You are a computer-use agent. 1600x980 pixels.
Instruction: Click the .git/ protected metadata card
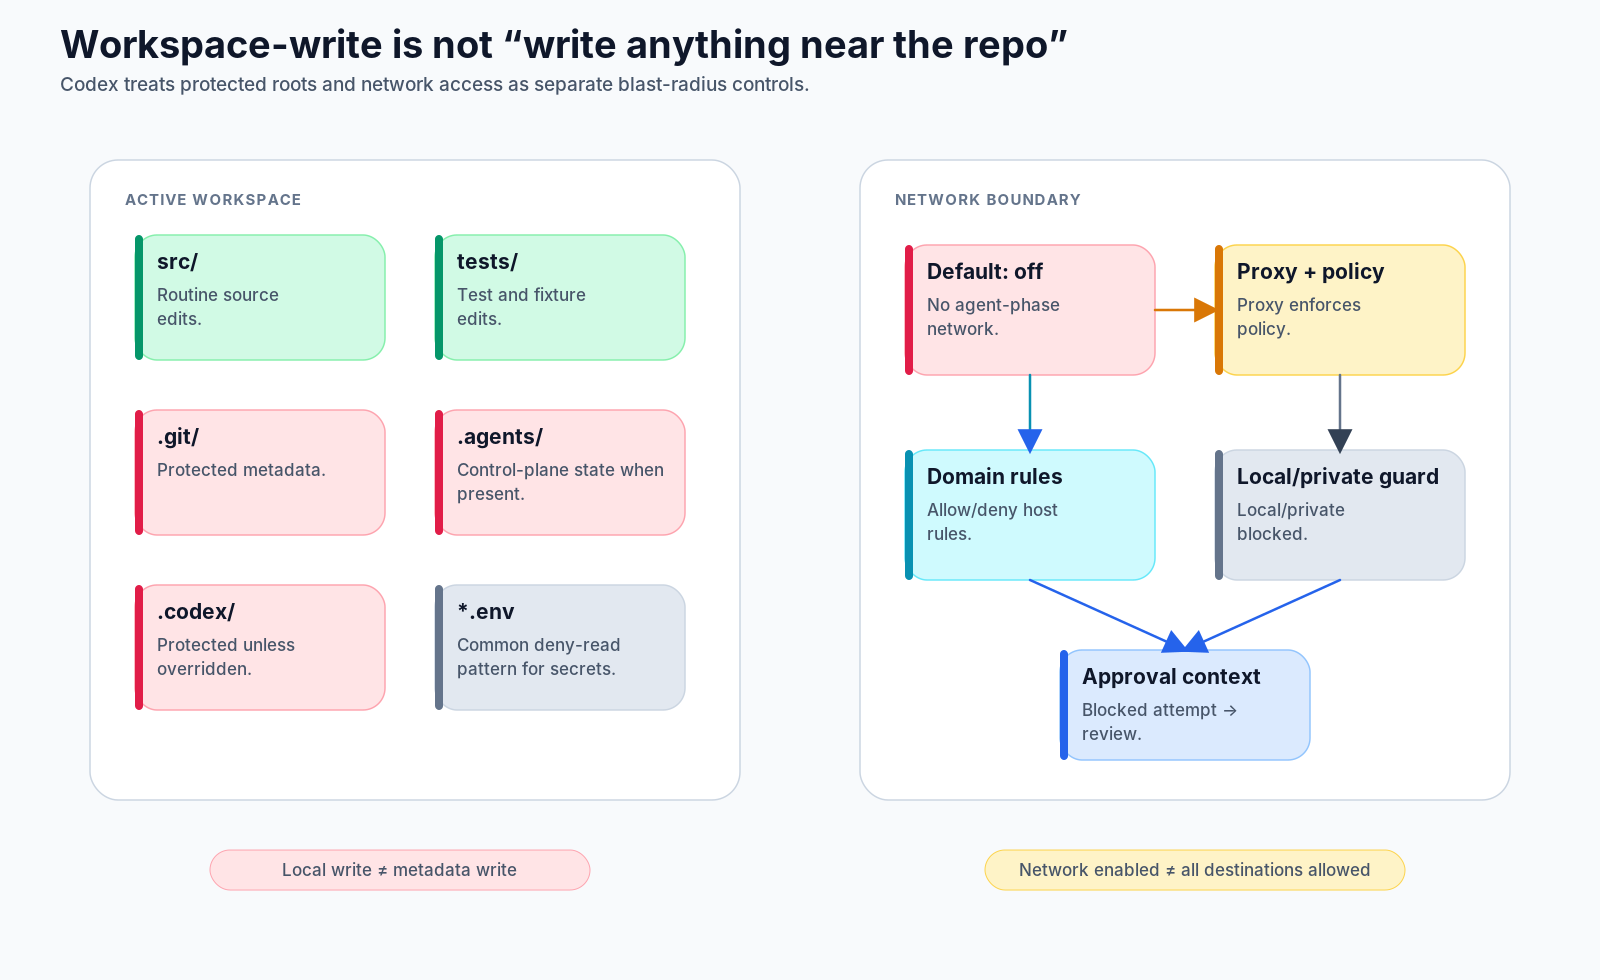point(260,472)
